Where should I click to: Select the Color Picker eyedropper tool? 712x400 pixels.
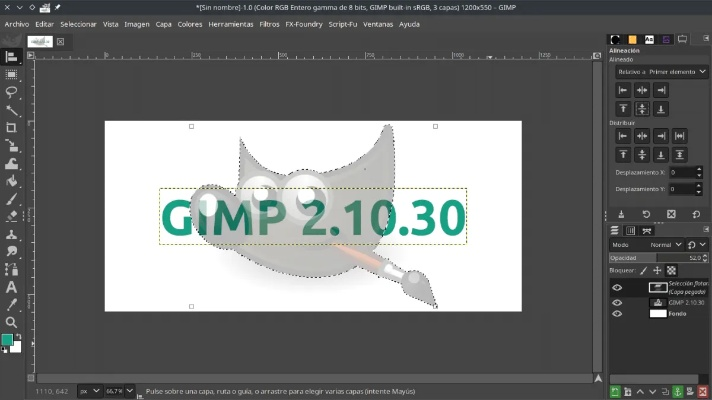coord(11,305)
